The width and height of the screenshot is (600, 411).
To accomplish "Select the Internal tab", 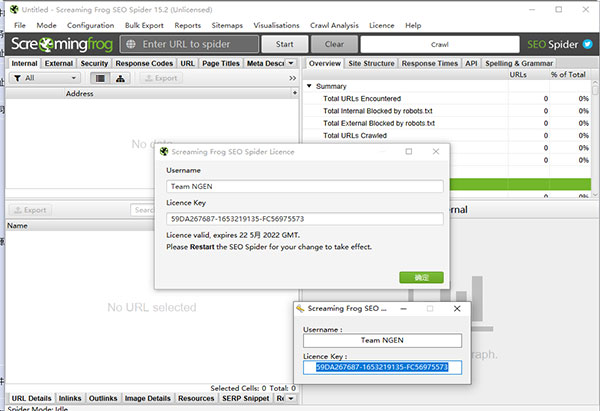I will [24, 63].
